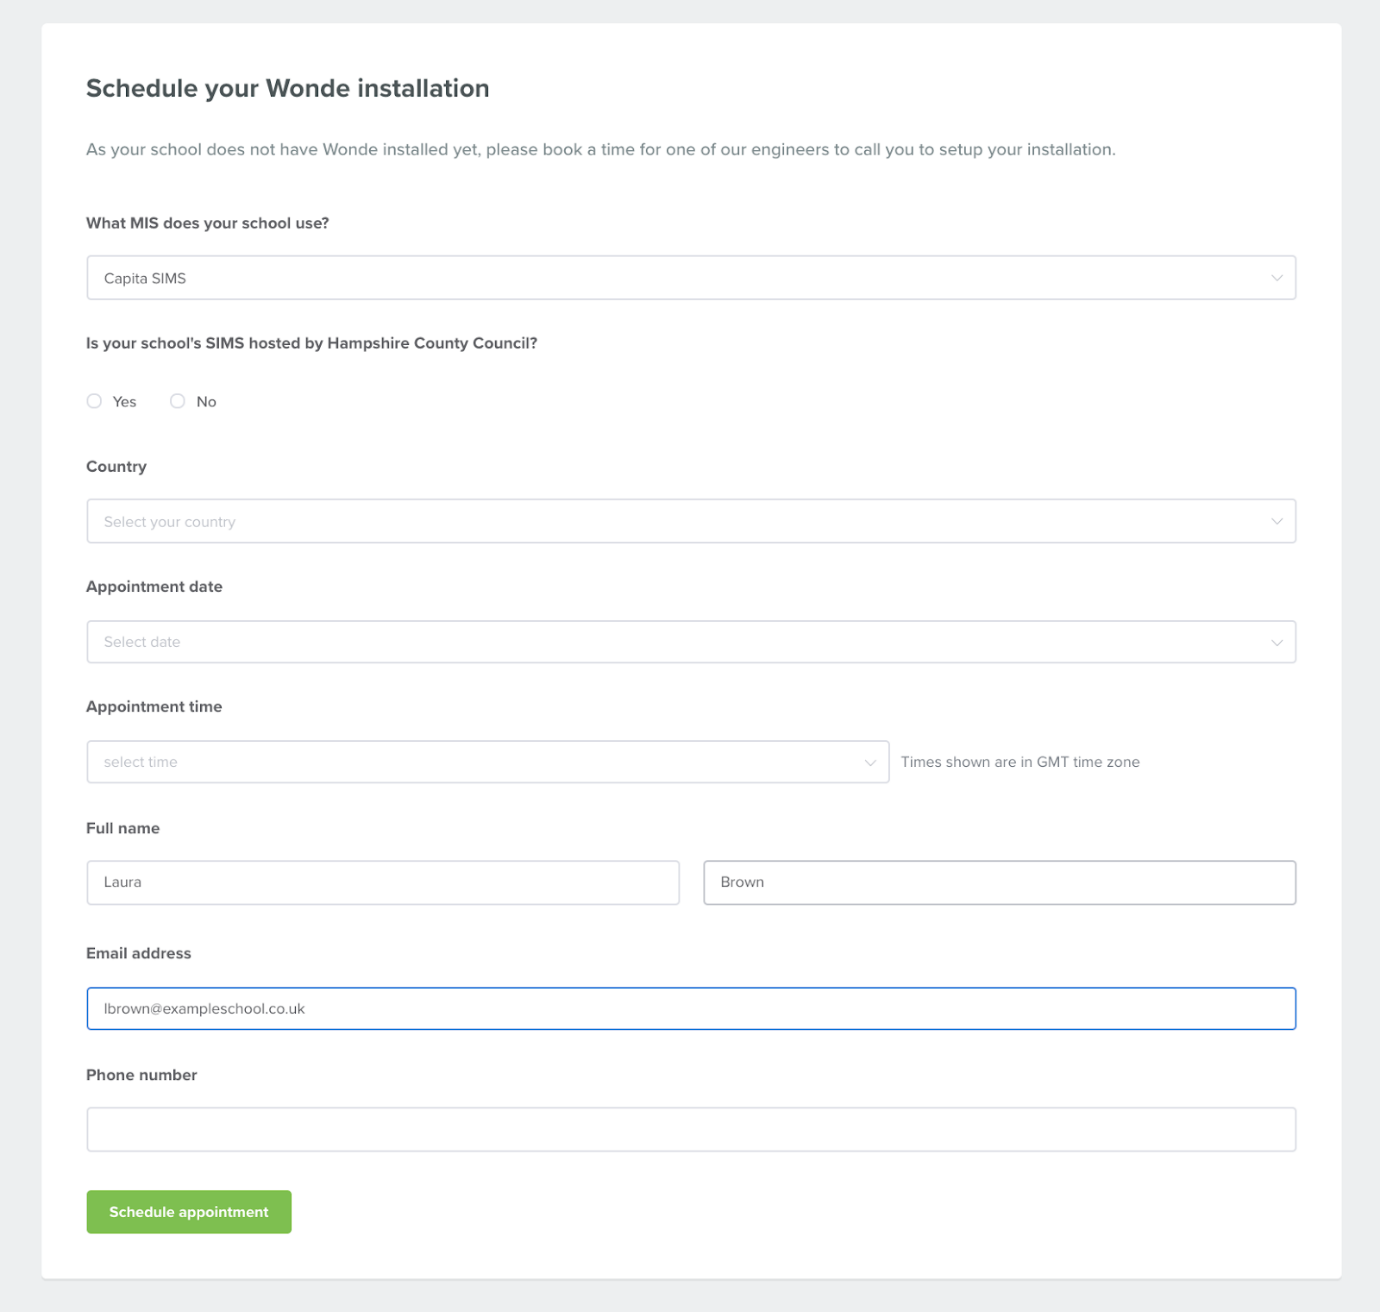Click the empty Phone number field
Viewport: 1380px width, 1312px height.
click(691, 1129)
